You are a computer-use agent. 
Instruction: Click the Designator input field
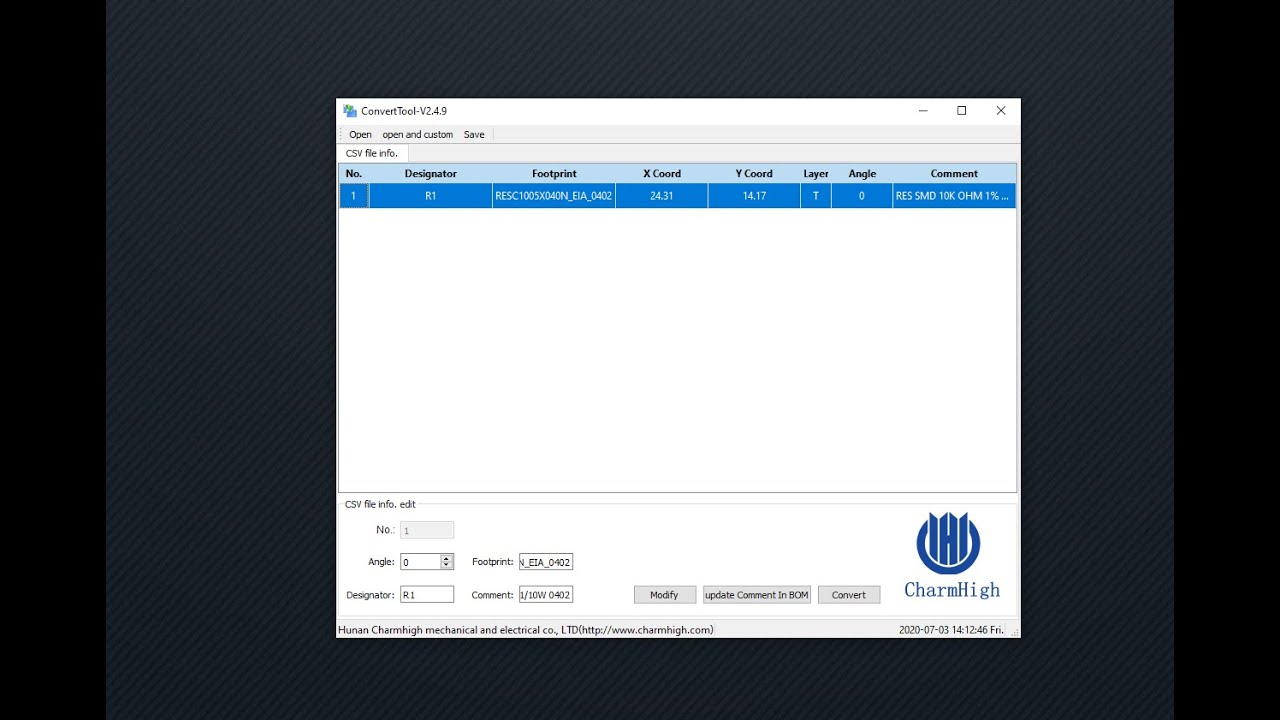(427, 594)
